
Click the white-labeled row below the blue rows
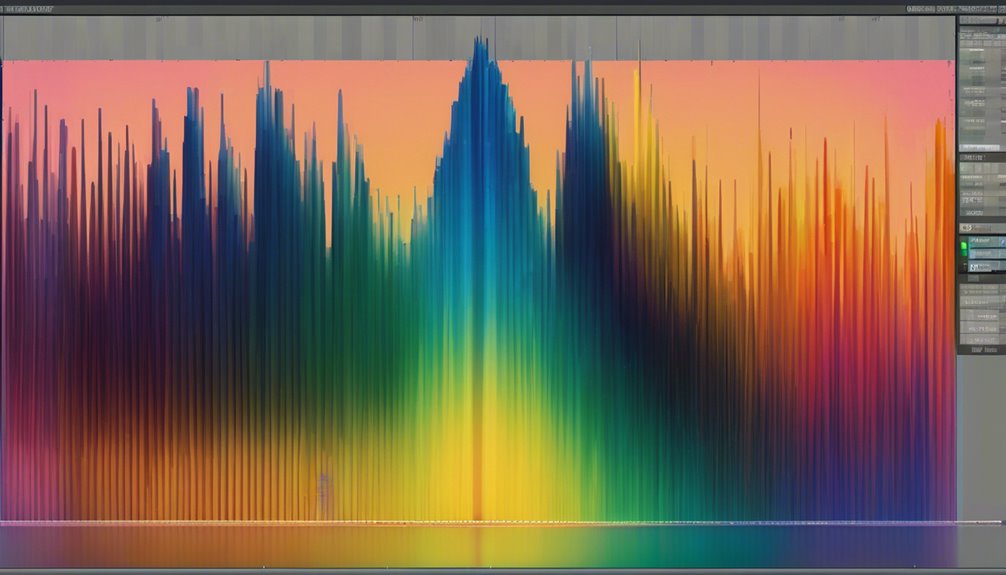981,268
